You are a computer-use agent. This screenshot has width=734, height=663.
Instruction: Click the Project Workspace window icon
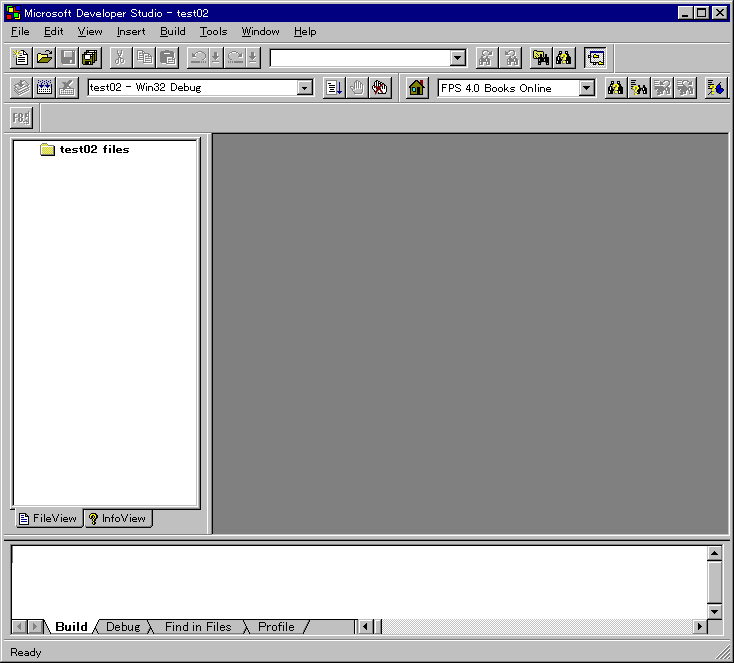pyautogui.click(x=595, y=58)
